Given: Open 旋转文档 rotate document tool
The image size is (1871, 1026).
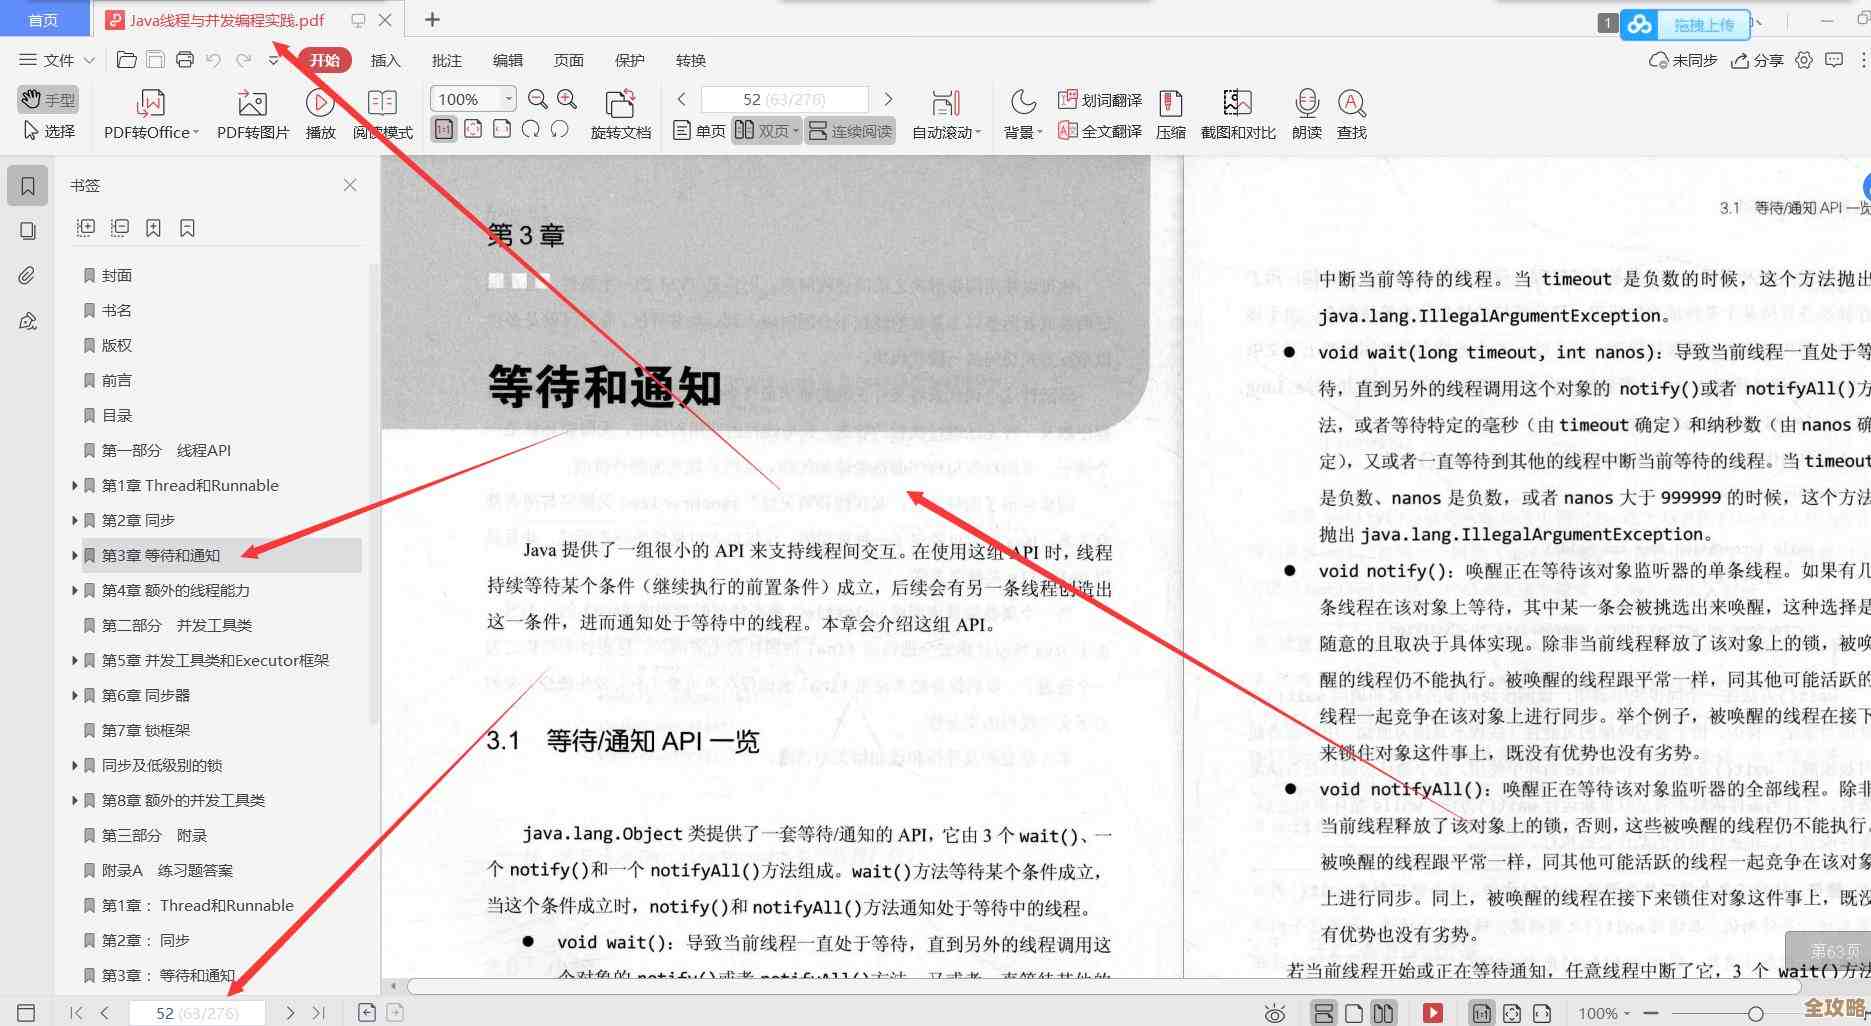Looking at the screenshot, I should (620, 113).
